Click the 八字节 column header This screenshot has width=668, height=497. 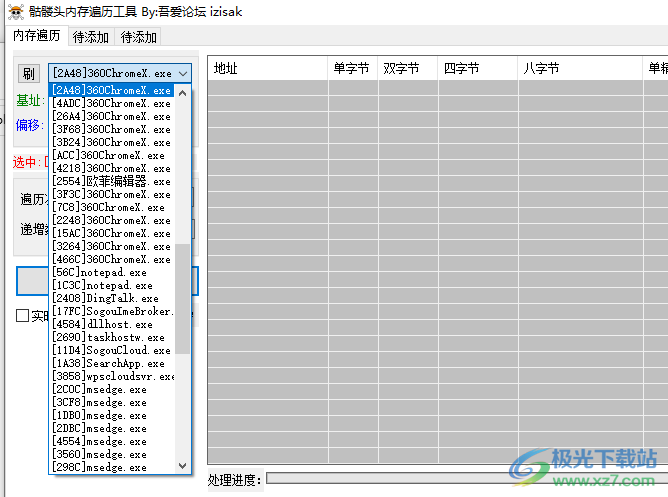point(578,69)
